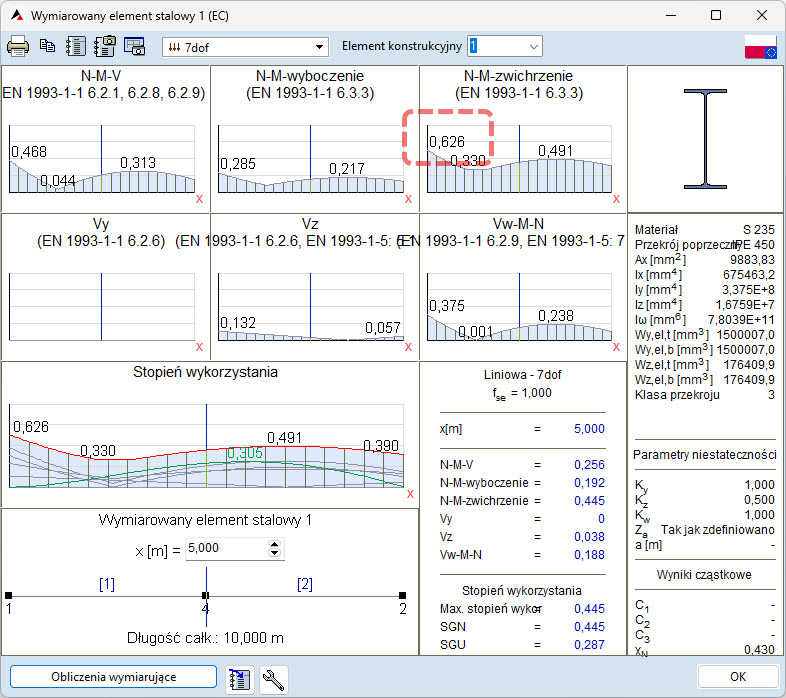Open the wrench settings icon
This screenshot has width=786, height=698.
(273, 679)
